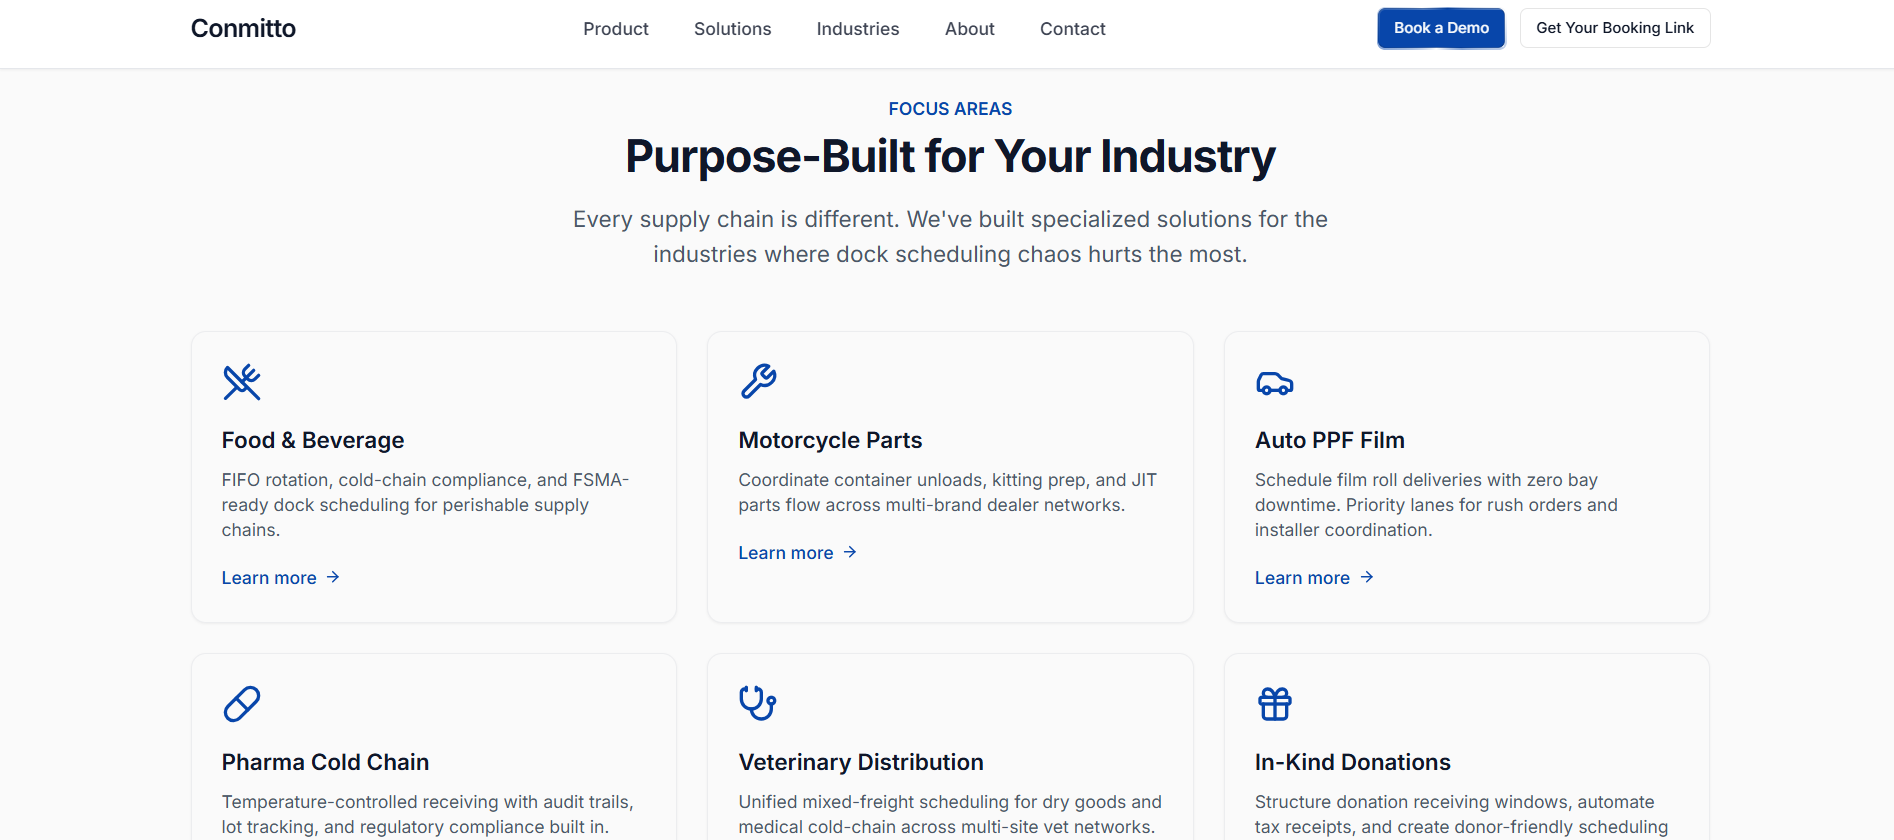Click the In-Kind Donations card title

pos(1352,762)
